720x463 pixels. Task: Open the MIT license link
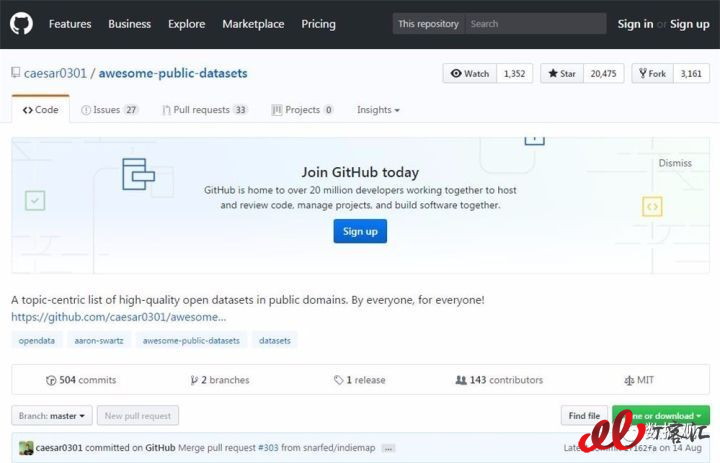click(639, 380)
